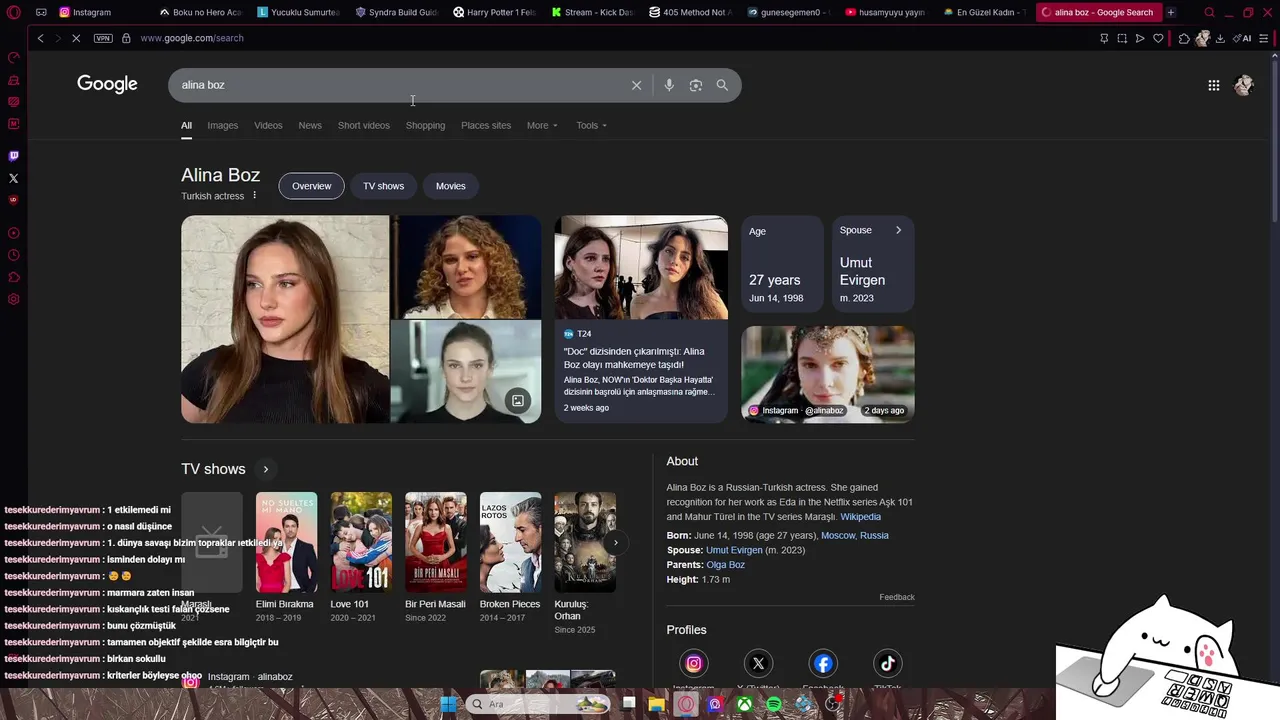Image resolution: width=1280 pixels, height=720 pixels.
Task: Select the TV shows chip
Action: point(383,186)
